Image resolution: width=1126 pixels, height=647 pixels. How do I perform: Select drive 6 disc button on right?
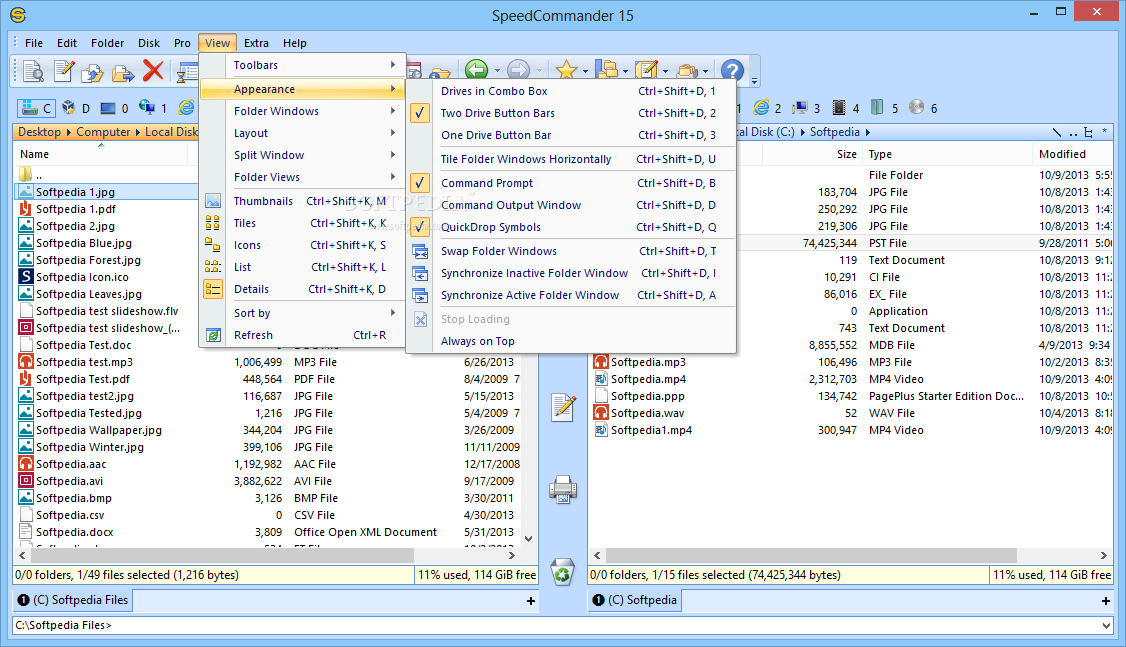click(x=923, y=108)
